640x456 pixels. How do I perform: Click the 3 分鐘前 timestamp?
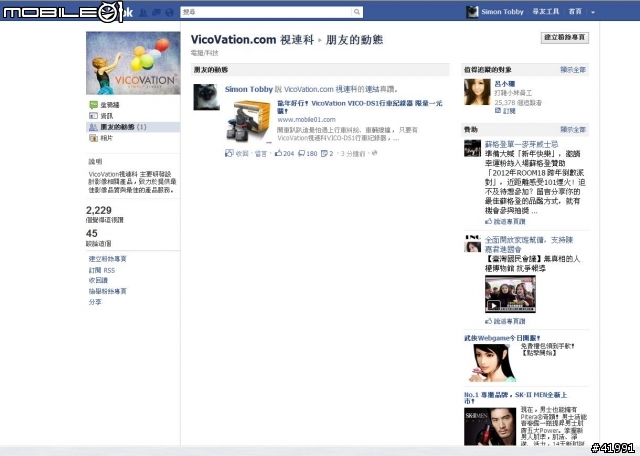tap(353, 153)
